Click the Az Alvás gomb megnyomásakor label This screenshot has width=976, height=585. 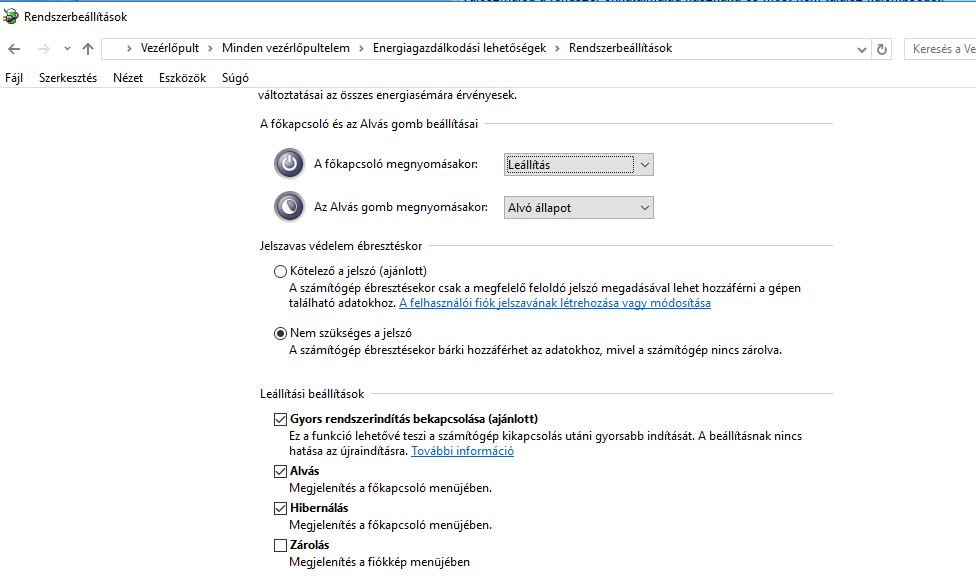(x=401, y=207)
